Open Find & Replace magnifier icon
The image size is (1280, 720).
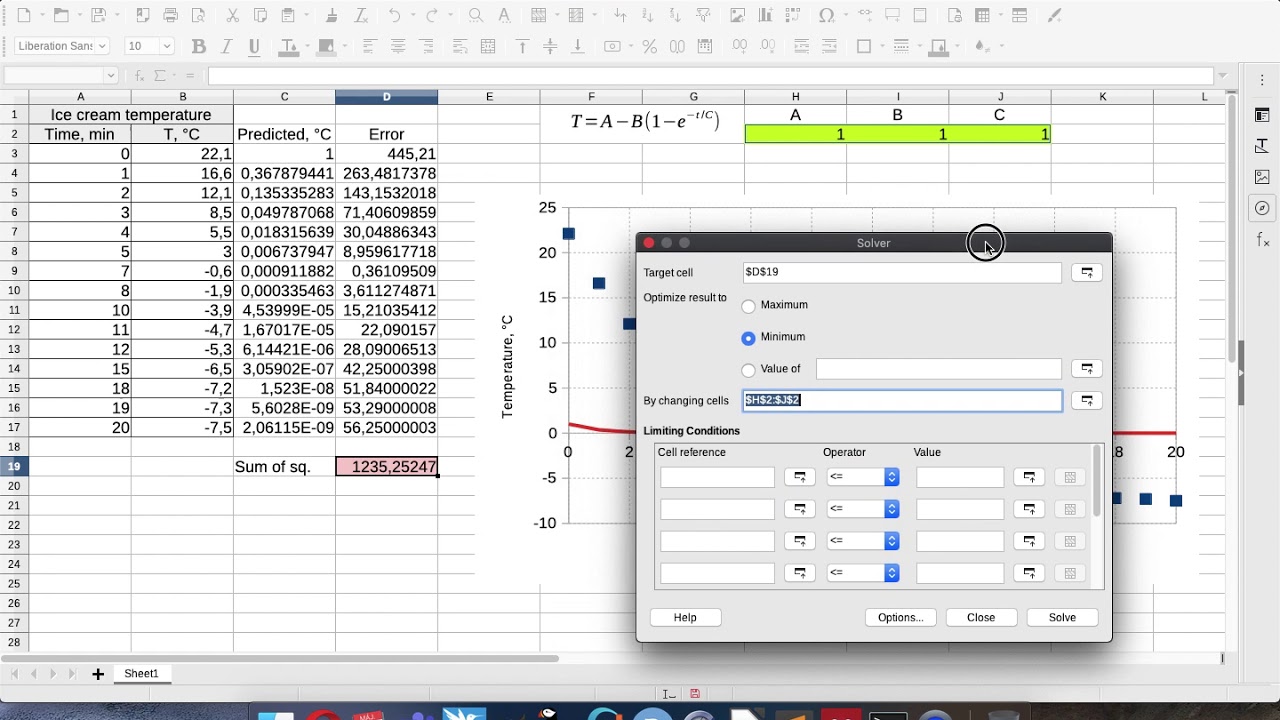pos(476,15)
